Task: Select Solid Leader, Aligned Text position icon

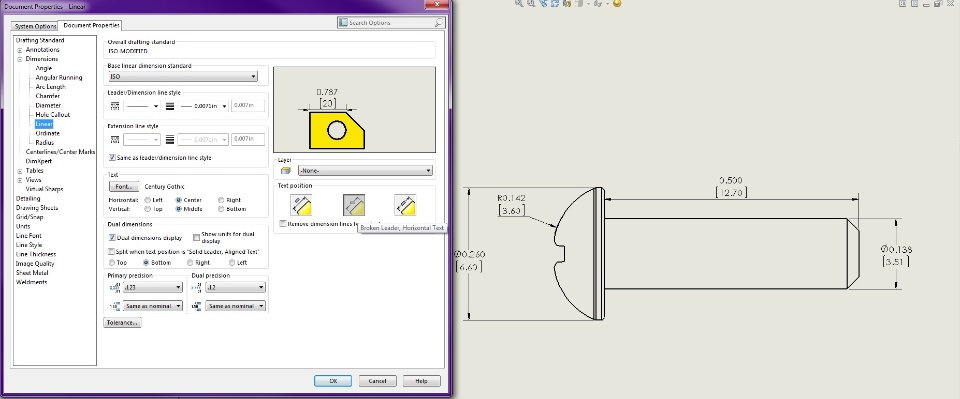Action: click(301, 205)
